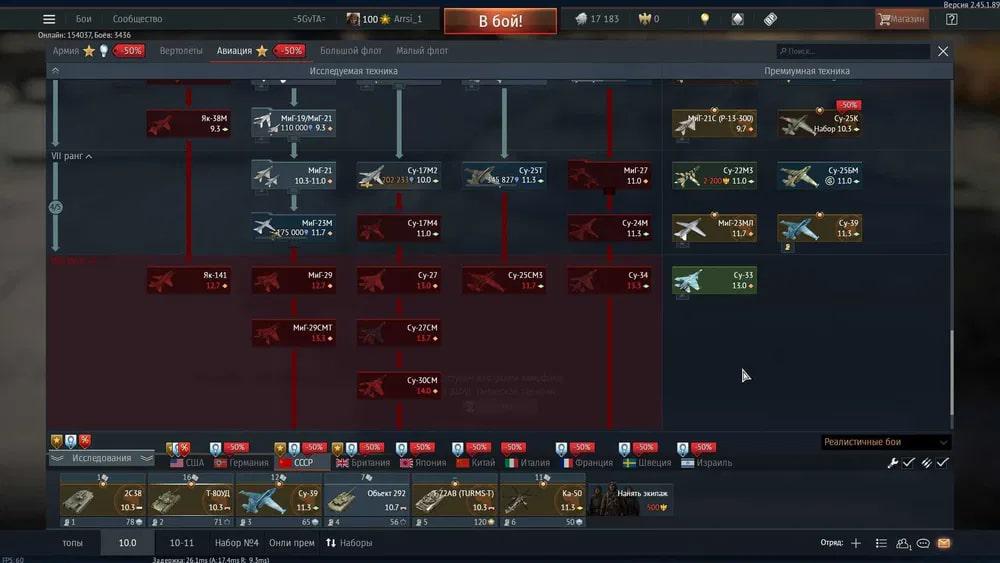Open the mail envelope icon
1000x563 pixels.
[x=944, y=543]
